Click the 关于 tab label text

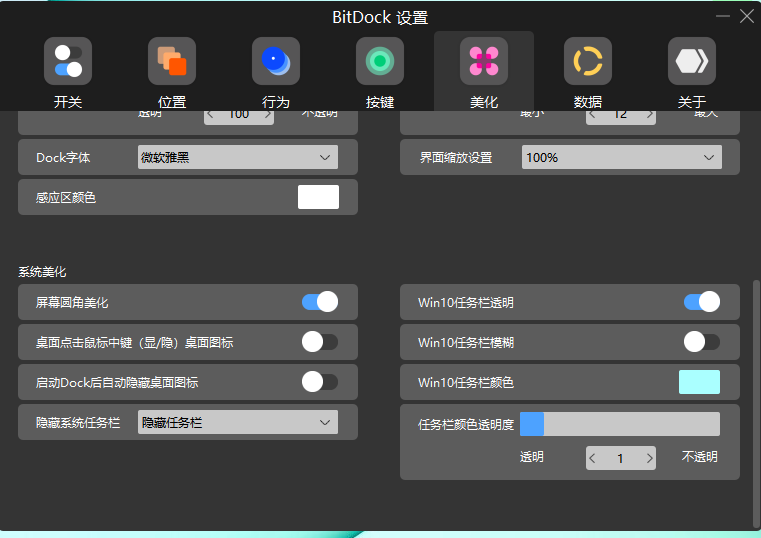tap(692, 102)
